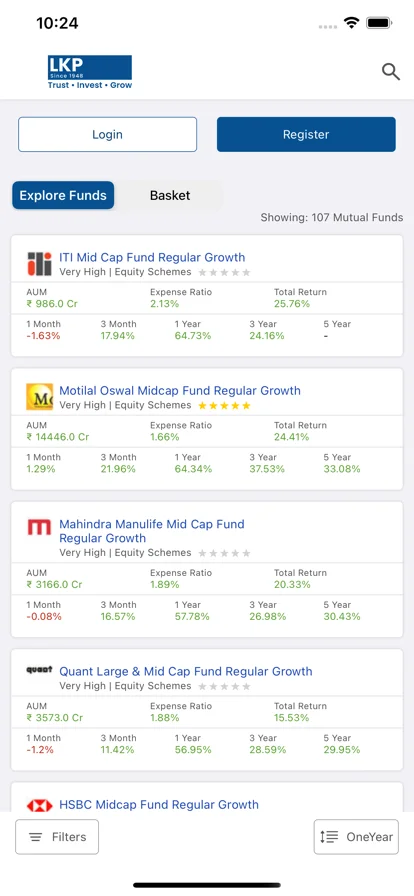Click the ITI Mid Cap star rating
This screenshot has width=414, height=896.
coord(224,273)
